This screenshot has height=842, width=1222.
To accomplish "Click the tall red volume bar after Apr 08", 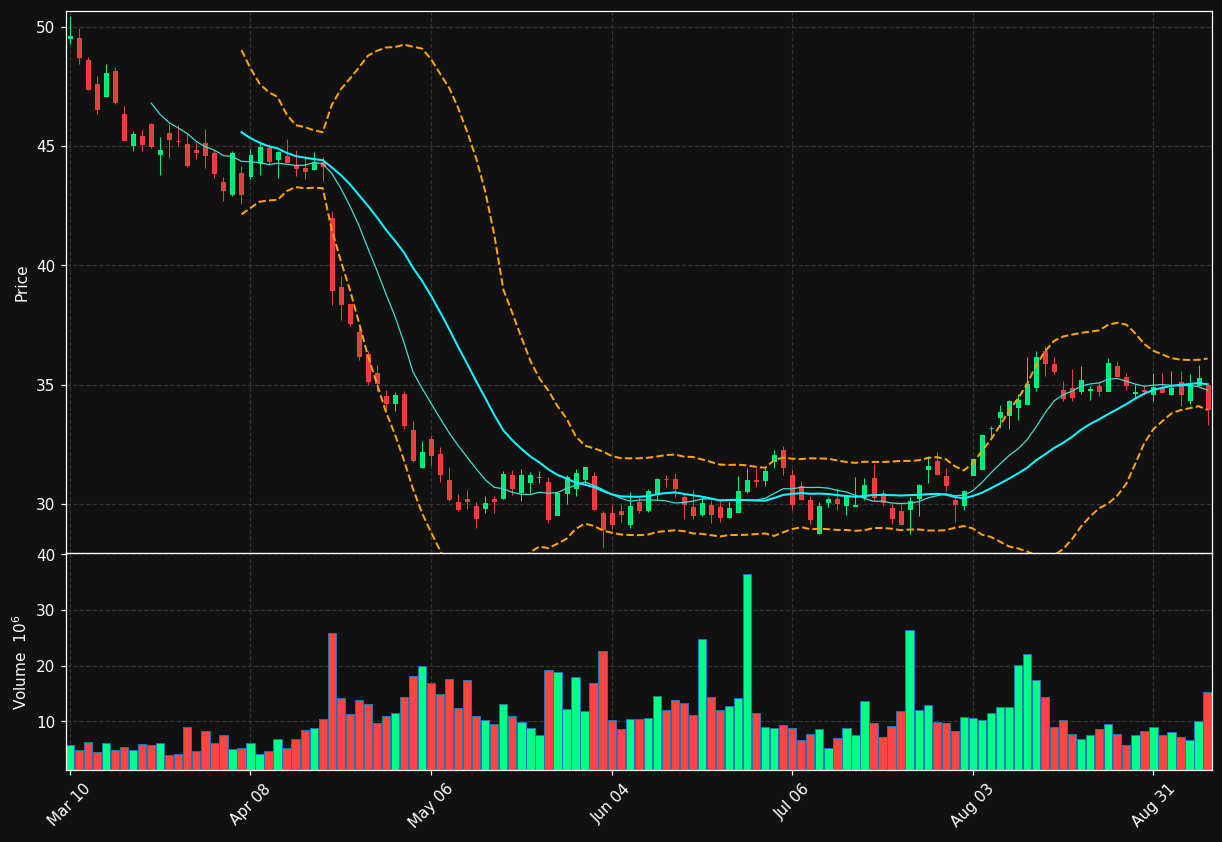I will 332,701.
